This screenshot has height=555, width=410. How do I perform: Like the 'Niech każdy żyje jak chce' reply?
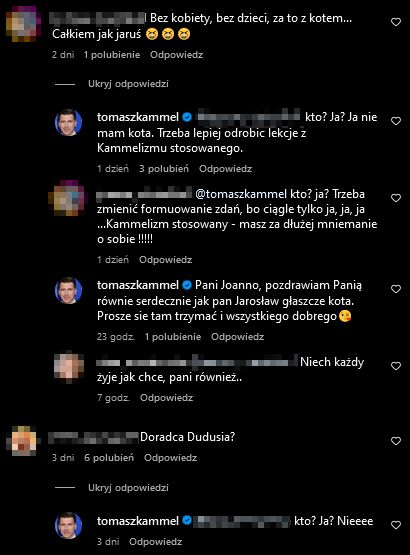click(396, 366)
